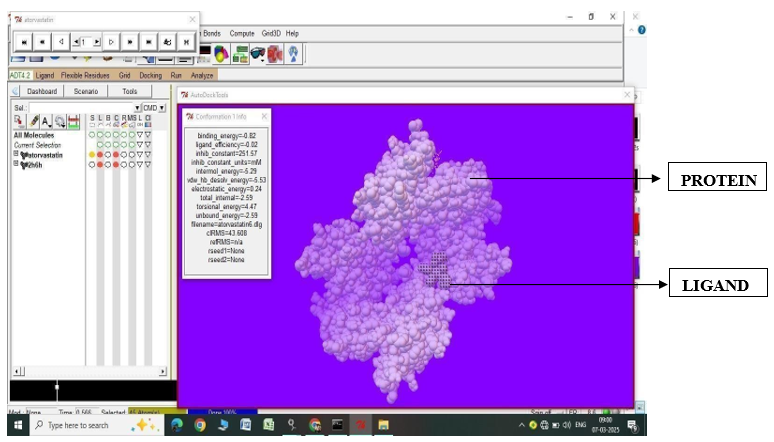Click the color wheel toolbar icon
This screenshot has width=774, height=442.
pyautogui.click(x=222, y=54)
